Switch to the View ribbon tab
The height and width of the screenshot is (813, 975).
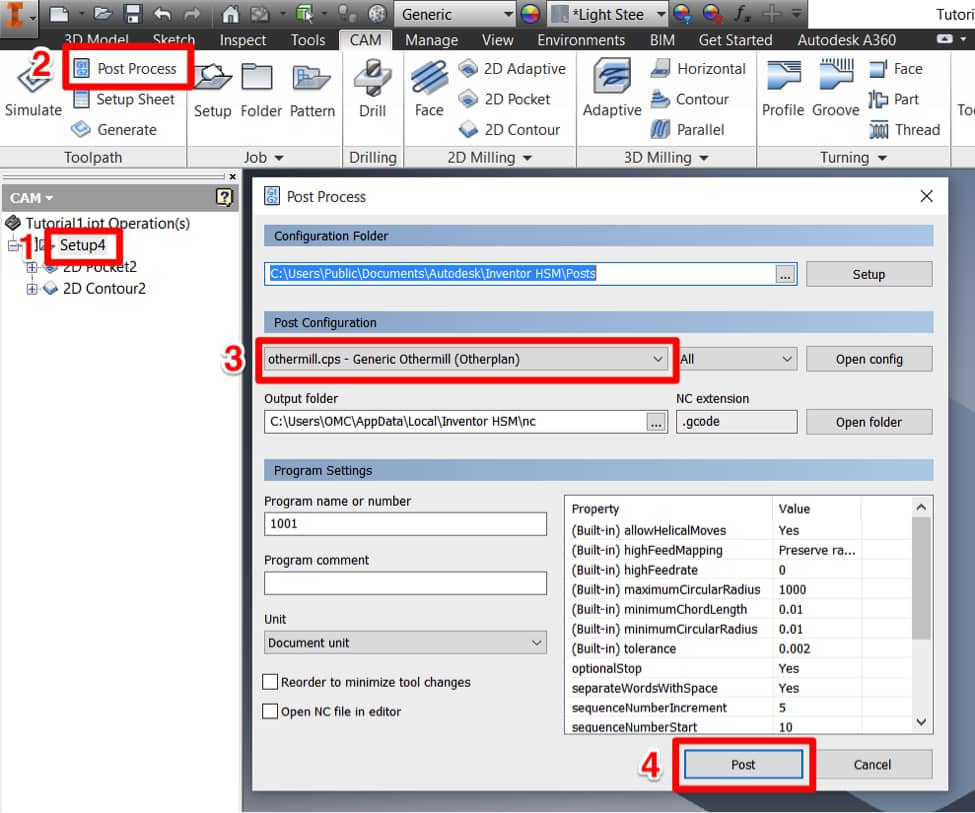point(497,40)
